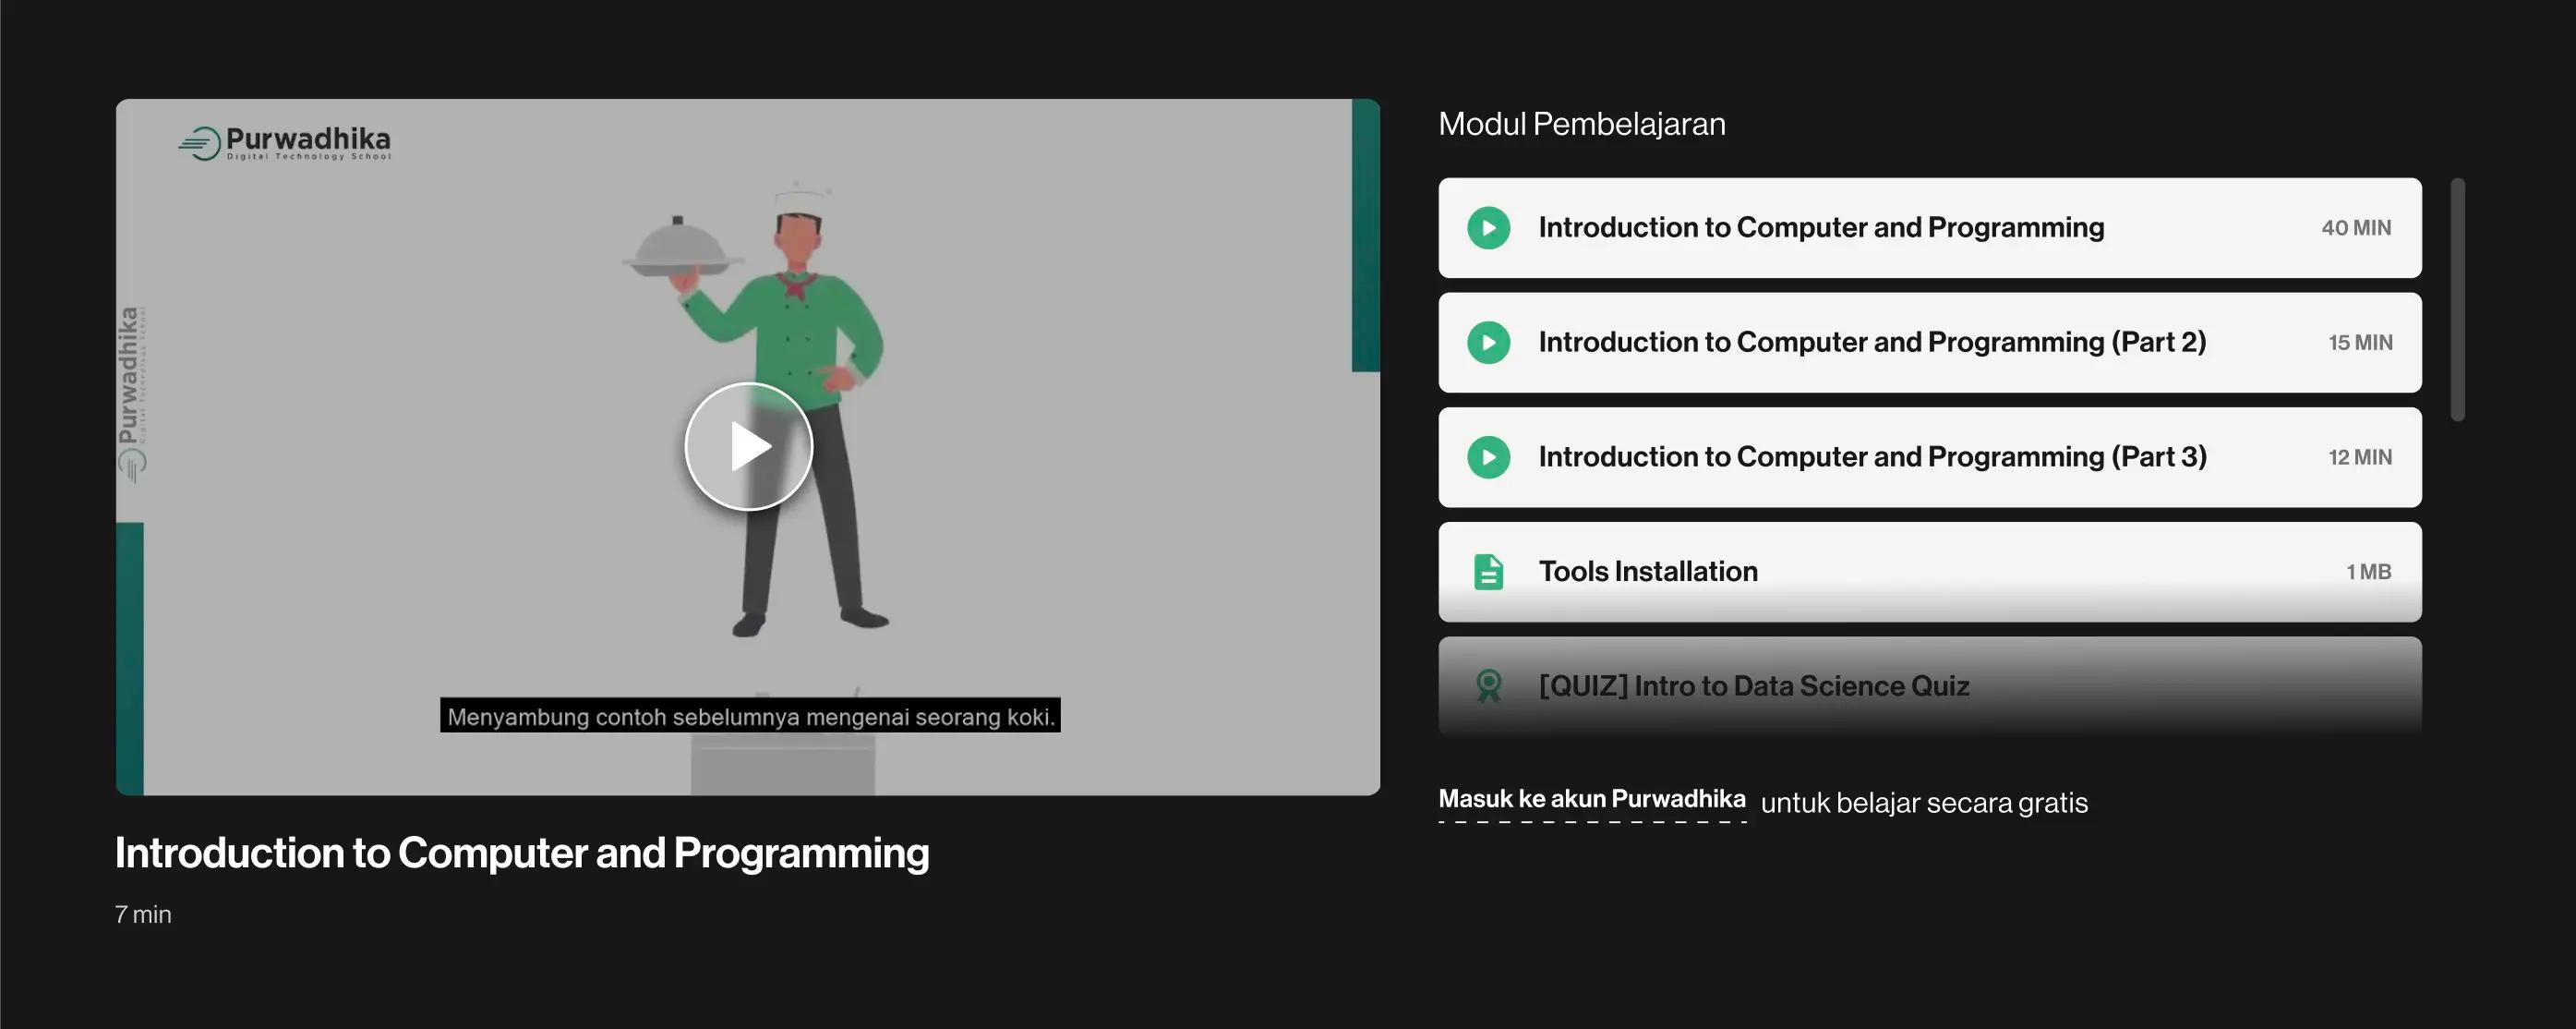Viewport: 2576px width, 1029px height.
Task: Click the module list scrollbar thumb
Action: (2457, 300)
